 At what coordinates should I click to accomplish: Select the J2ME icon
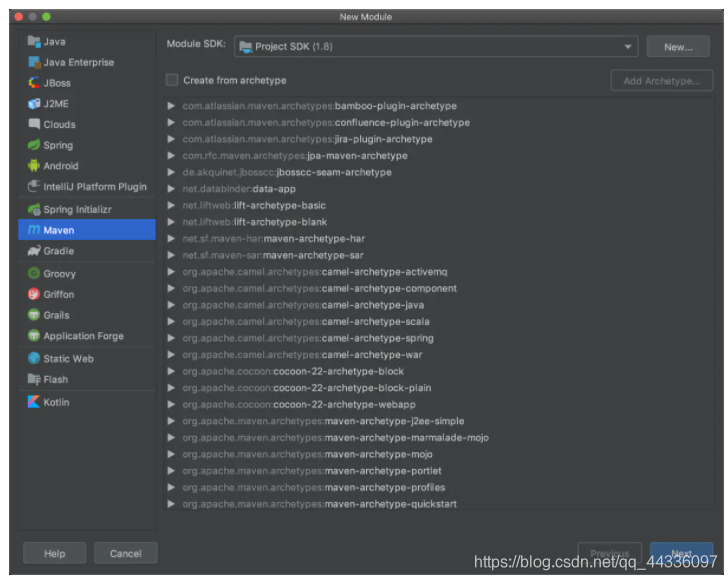click(x=34, y=104)
